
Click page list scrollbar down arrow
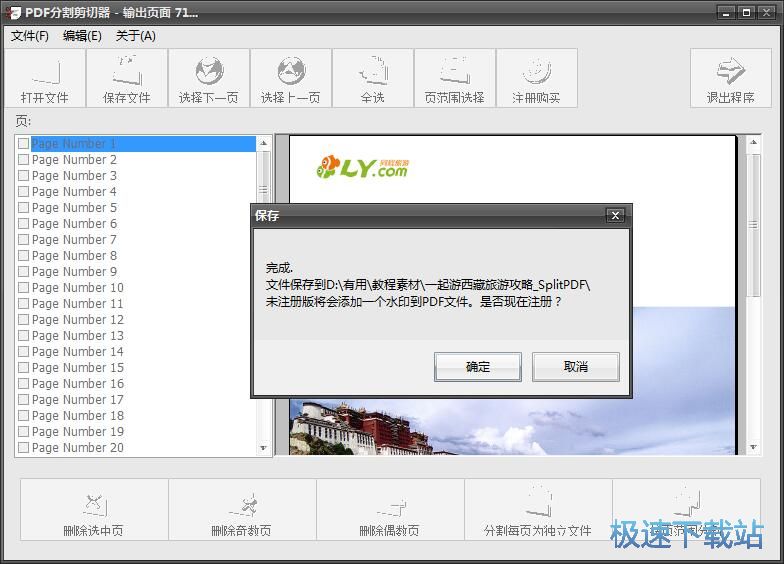(x=264, y=448)
